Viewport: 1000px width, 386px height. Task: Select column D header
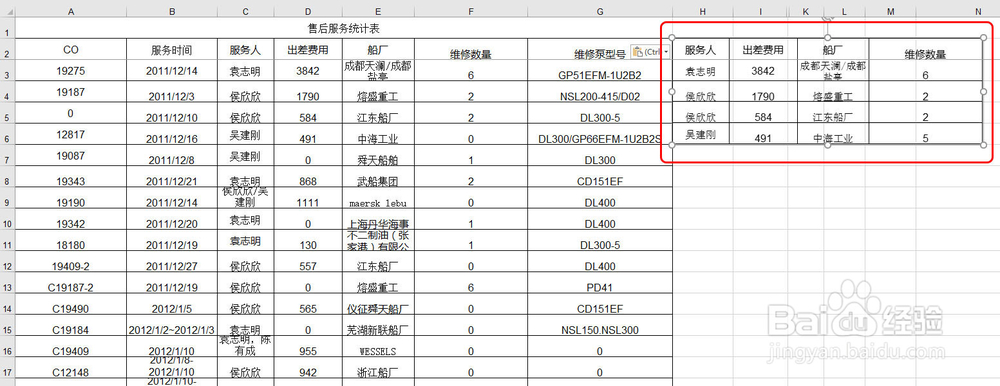pyautogui.click(x=308, y=11)
